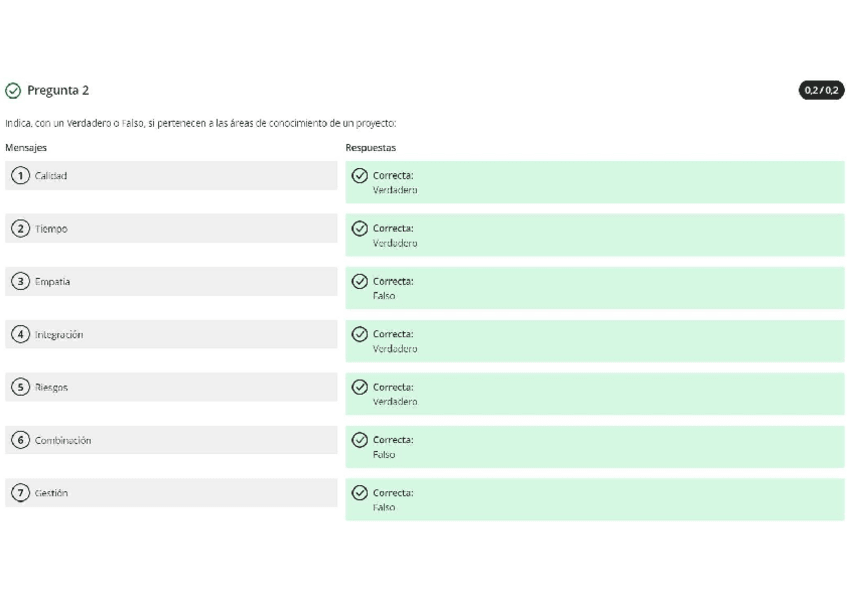Click number 4 circle next to Integración
This screenshot has width=848, height=599.
click(x=20, y=335)
